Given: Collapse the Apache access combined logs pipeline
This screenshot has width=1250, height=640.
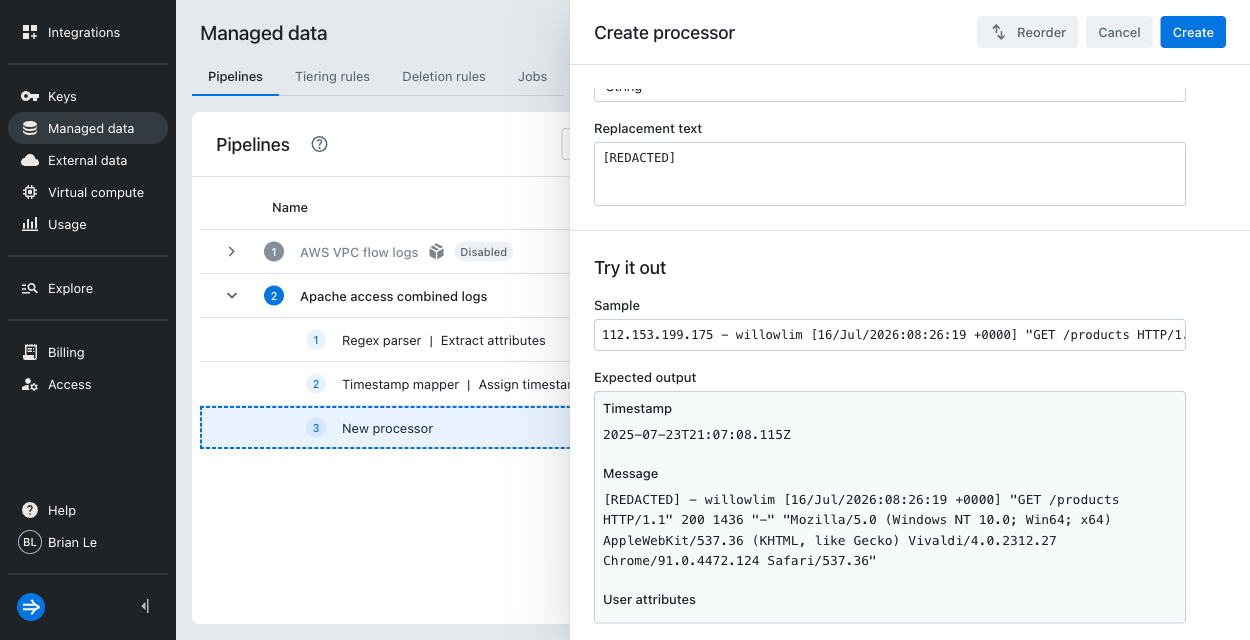Looking at the screenshot, I should tap(232, 296).
